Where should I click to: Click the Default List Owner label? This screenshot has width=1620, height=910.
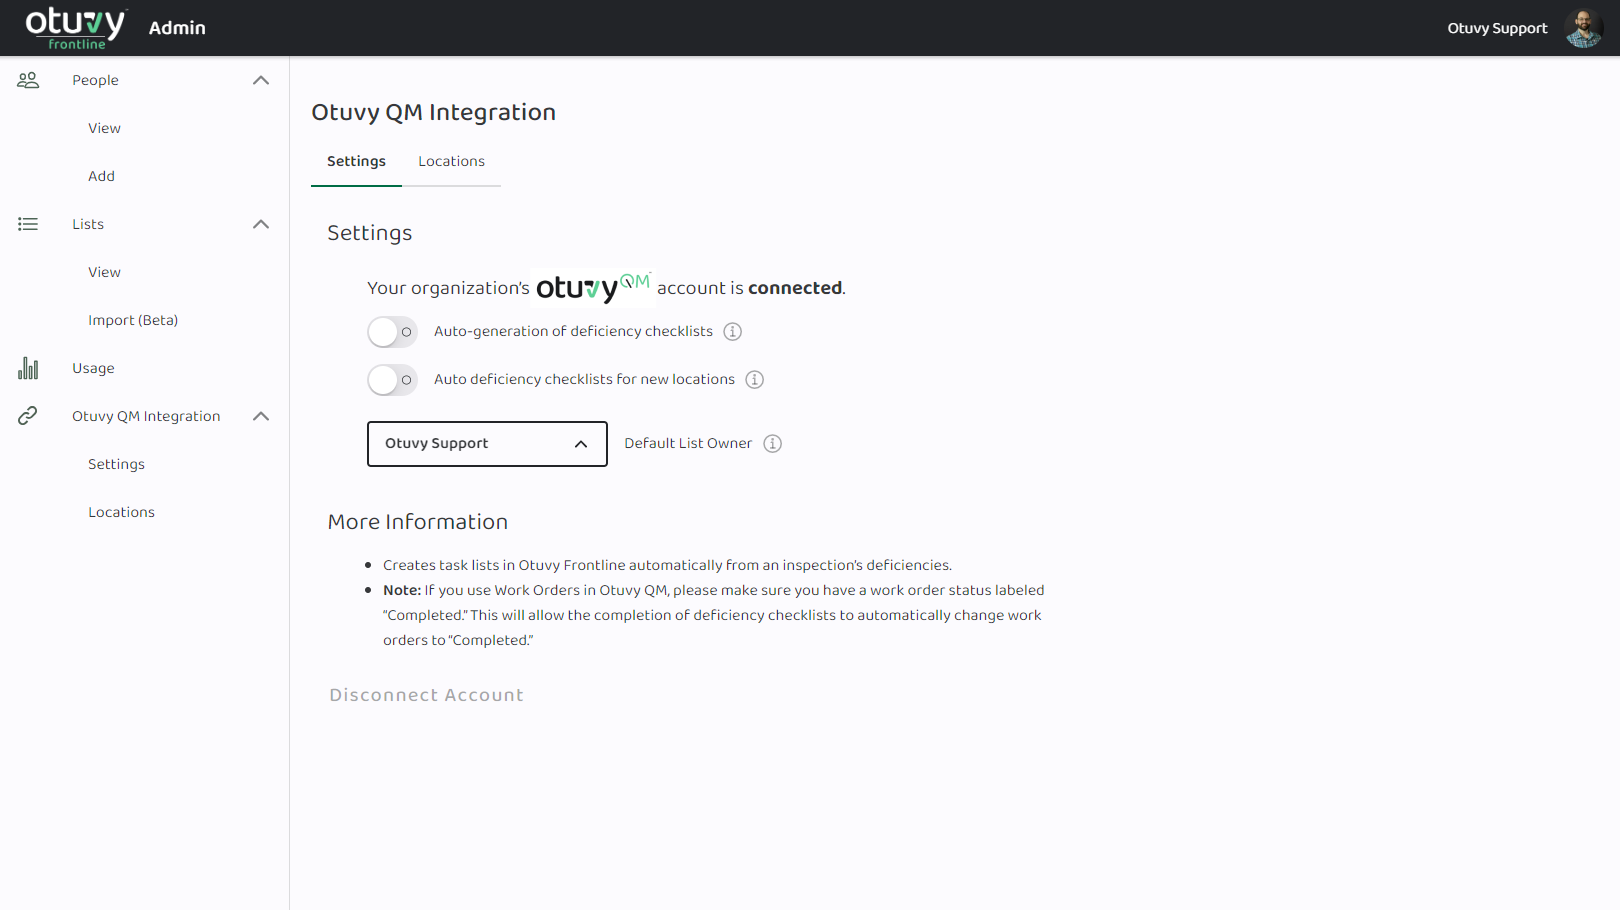pyautogui.click(x=688, y=444)
